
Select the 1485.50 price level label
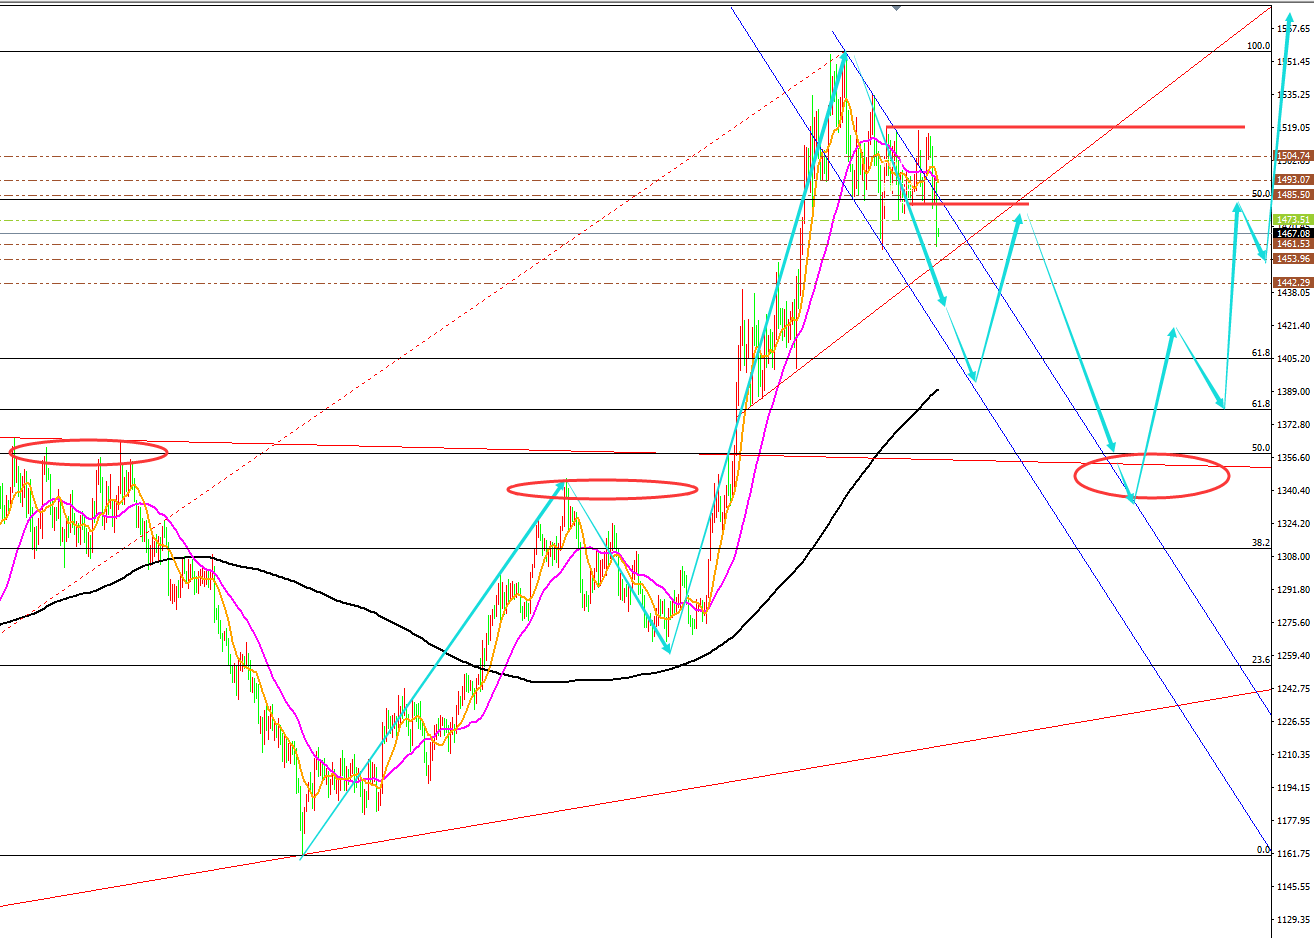1293,195
